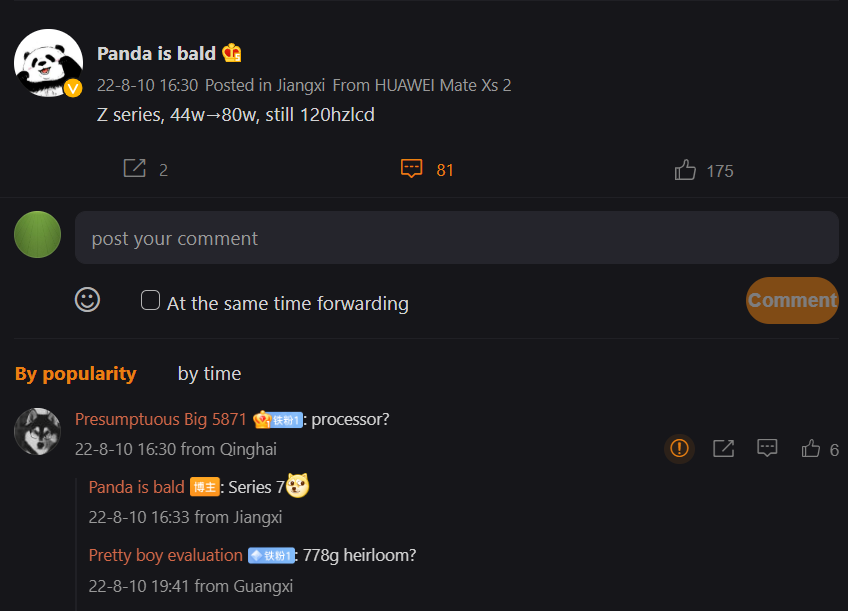View the panda profile avatar
848x611 pixels.
coord(47,62)
